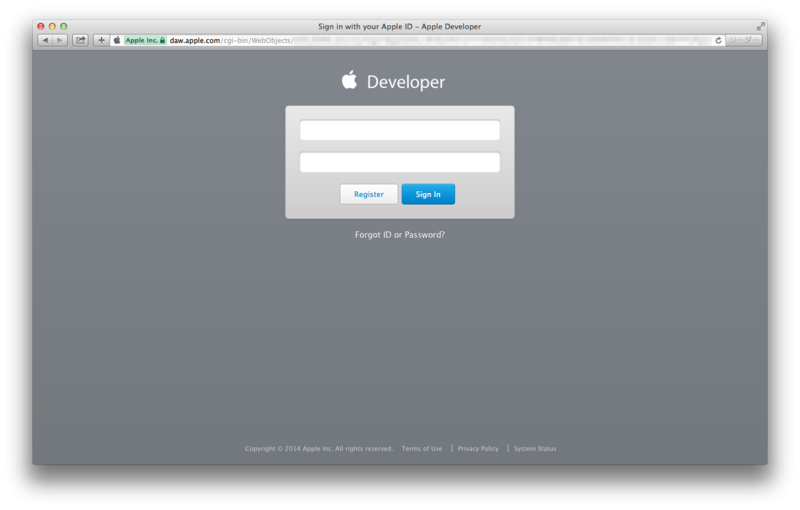The width and height of the screenshot is (800, 510).
Task: Open the Forgot ID or Password? link
Action: (x=399, y=235)
